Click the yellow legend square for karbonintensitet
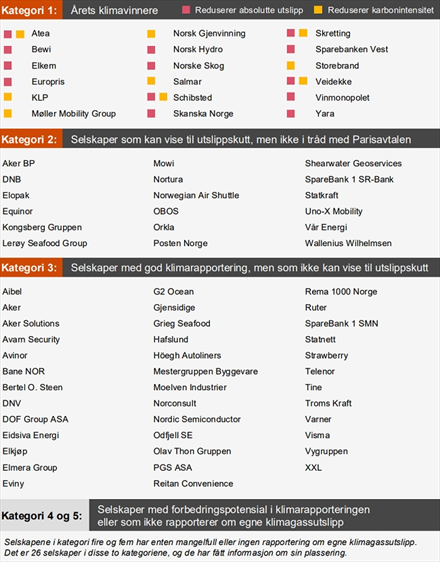Screen dimensions: 440x562 tap(318, 10)
